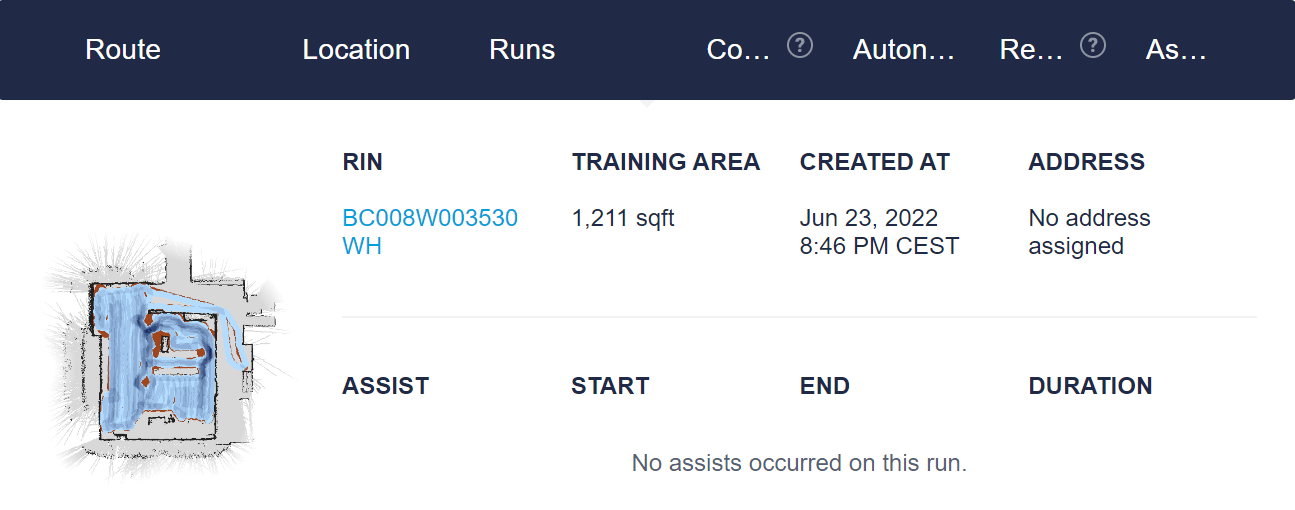The image size is (1295, 510).
Task: Click the "No address assigned" text
Action: pyautogui.click(x=1089, y=232)
